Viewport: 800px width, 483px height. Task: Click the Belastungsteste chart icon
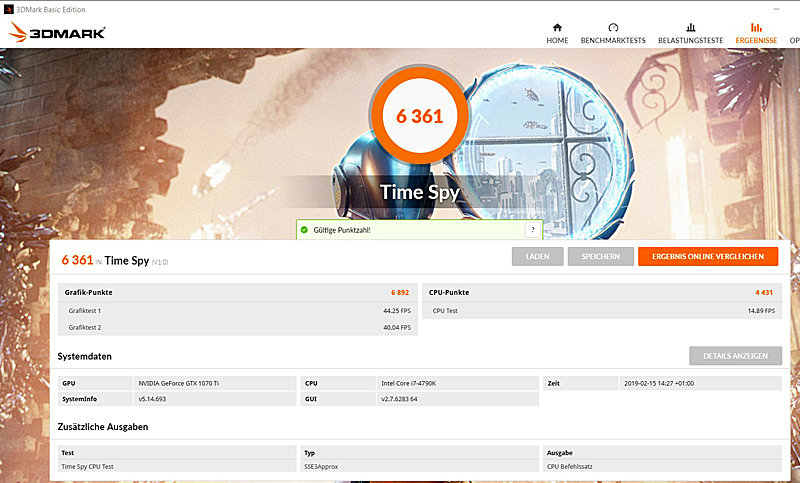click(691, 27)
